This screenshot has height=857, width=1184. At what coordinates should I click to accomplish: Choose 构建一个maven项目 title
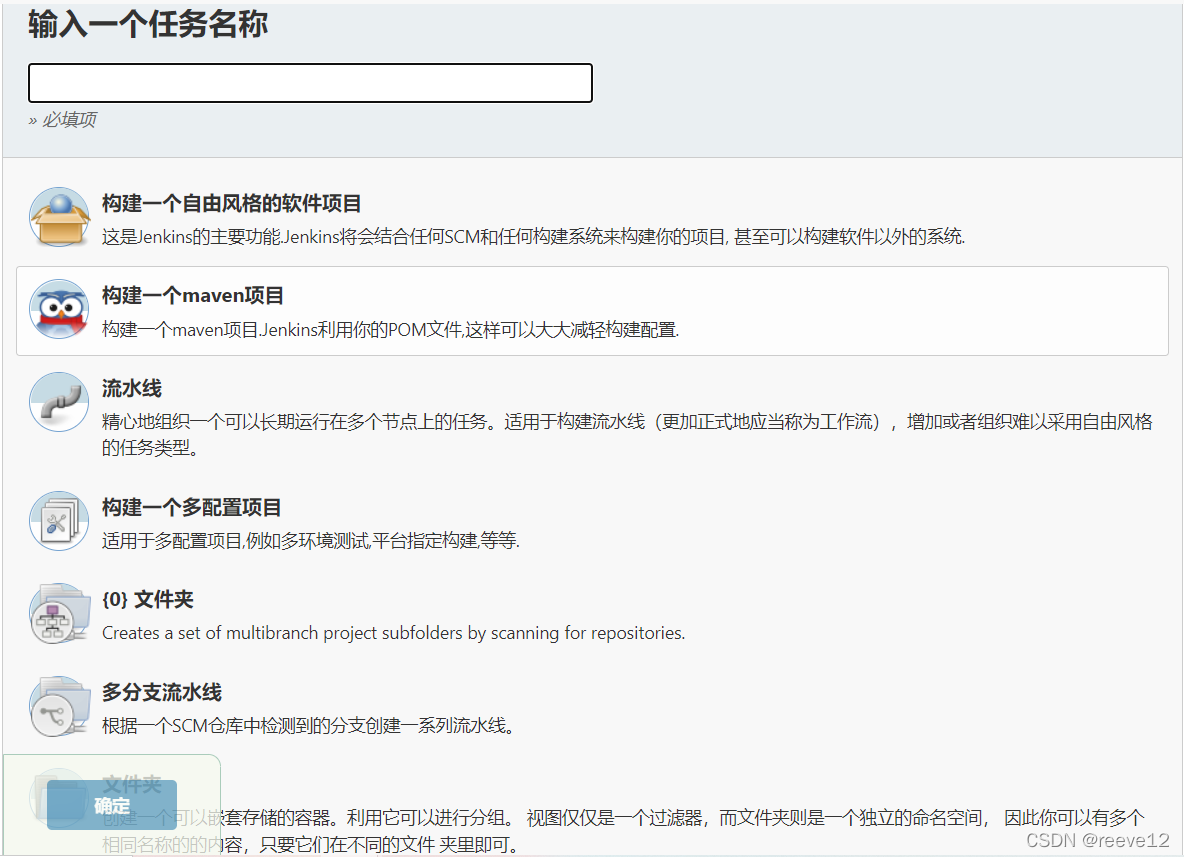[193, 295]
